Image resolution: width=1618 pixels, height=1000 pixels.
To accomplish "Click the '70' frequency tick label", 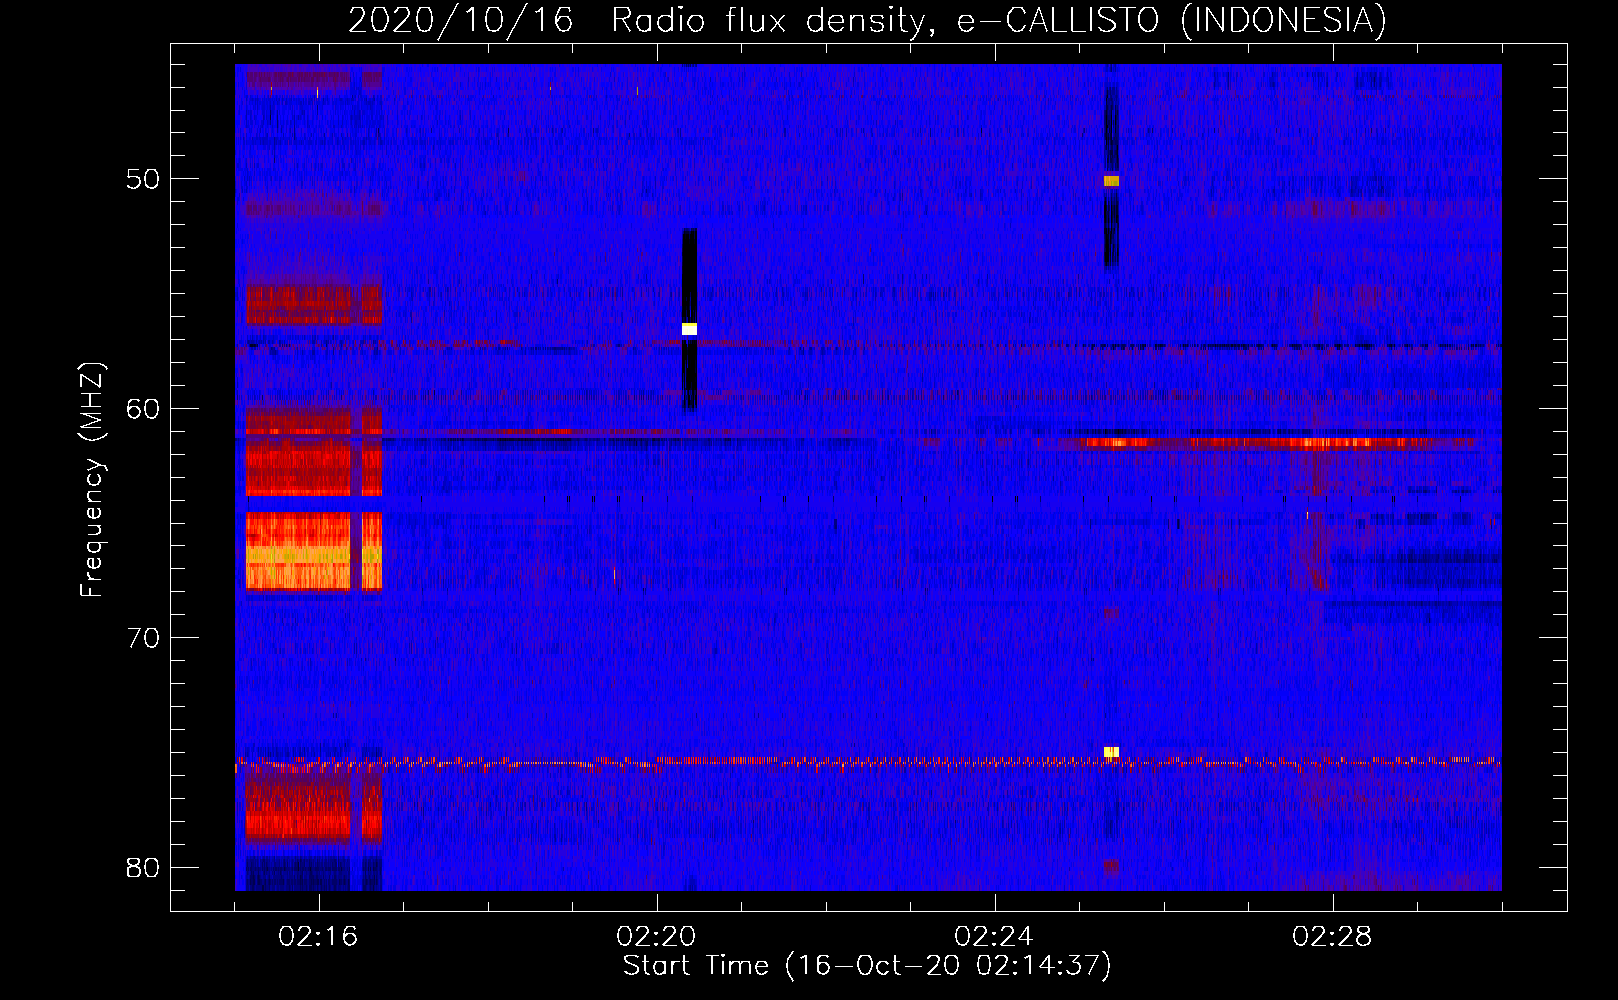I will click(143, 637).
